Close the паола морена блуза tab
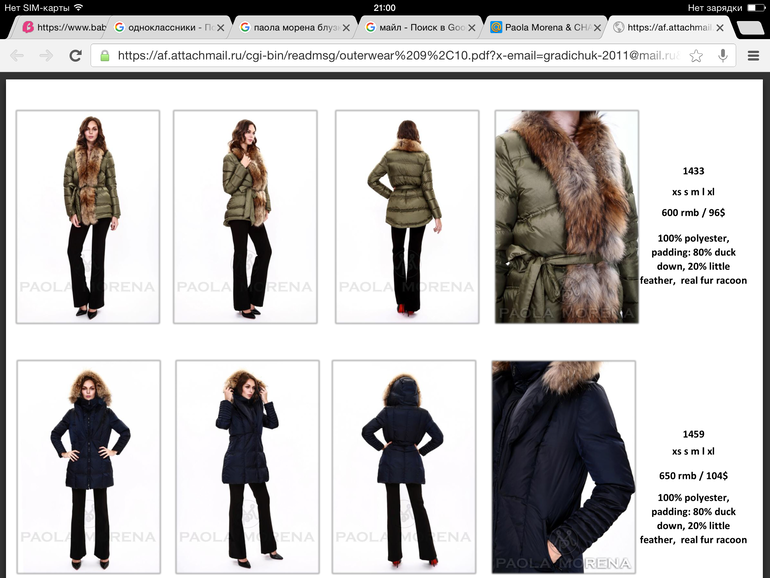Screen dimensions: 770x578 [346, 28]
